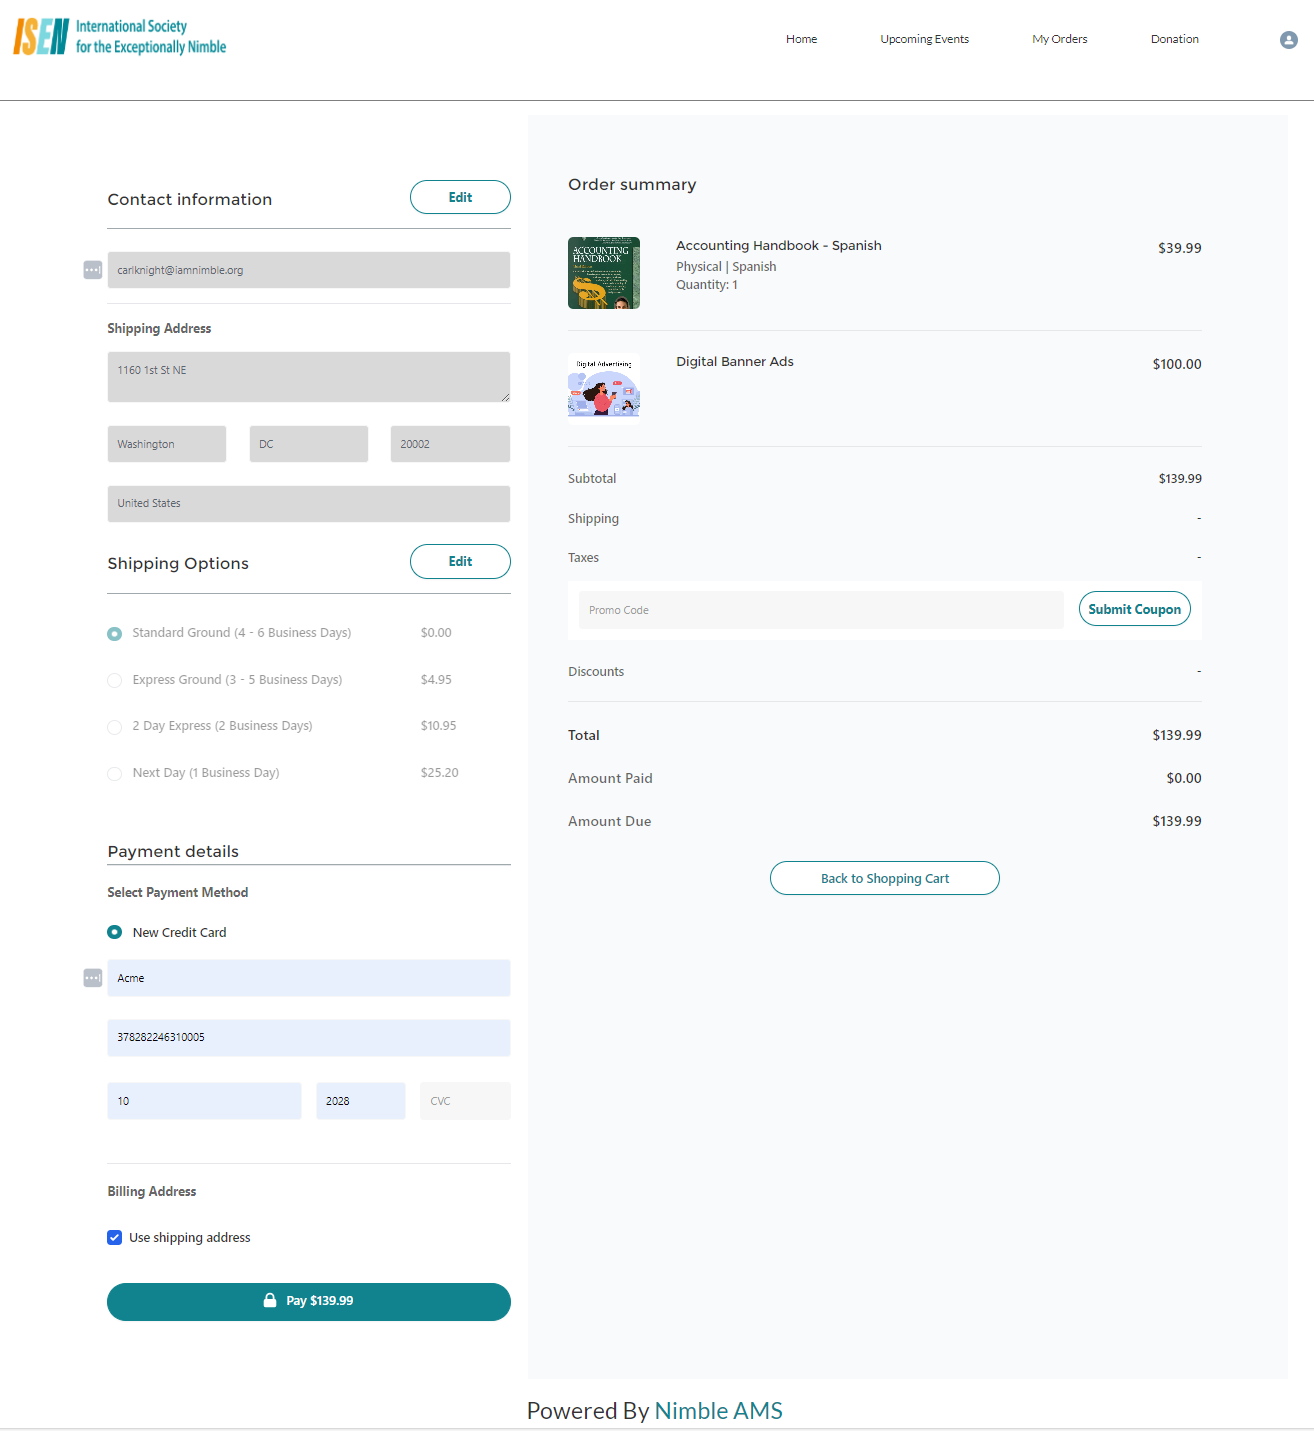Edit the contact information

tap(460, 198)
